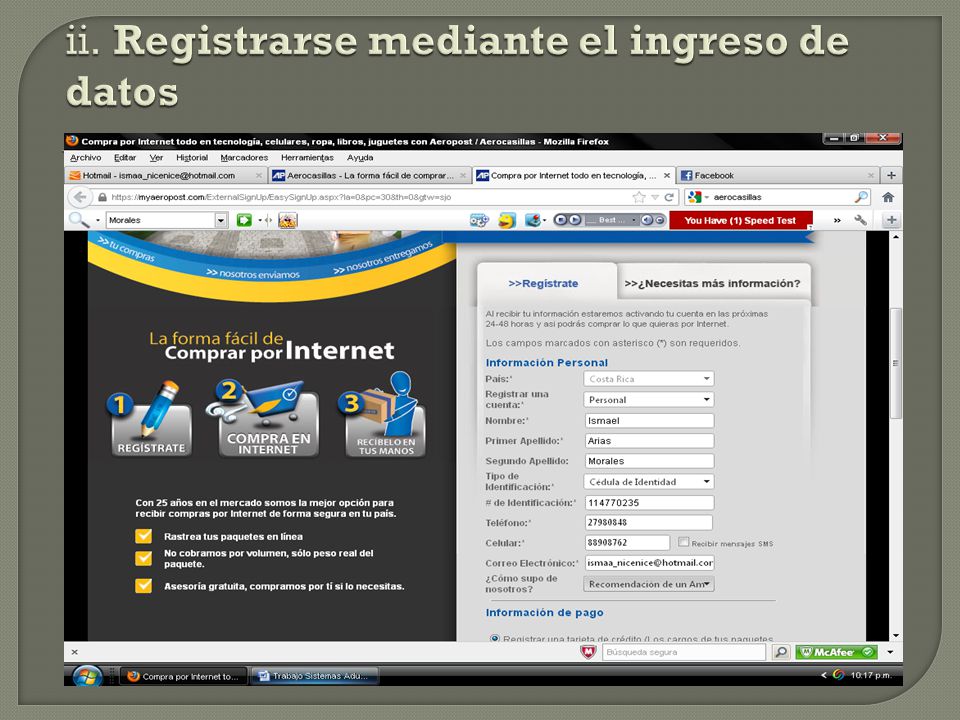Bookmark this page with the star icon
Image resolution: width=960 pixels, height=720 pixels.
tap(639, 197)
